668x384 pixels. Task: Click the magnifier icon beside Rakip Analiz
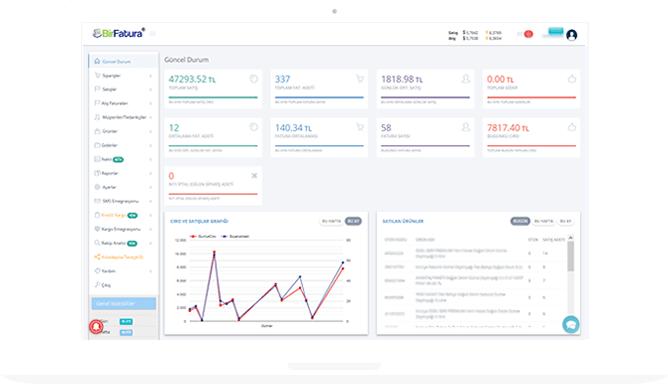click(x=97, y=243)
